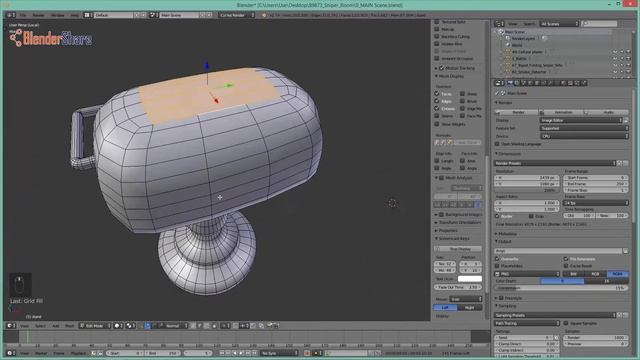Click the Render tab icon in properties
The height and width of the screenshot is (360, 640).
click(510, 83)
